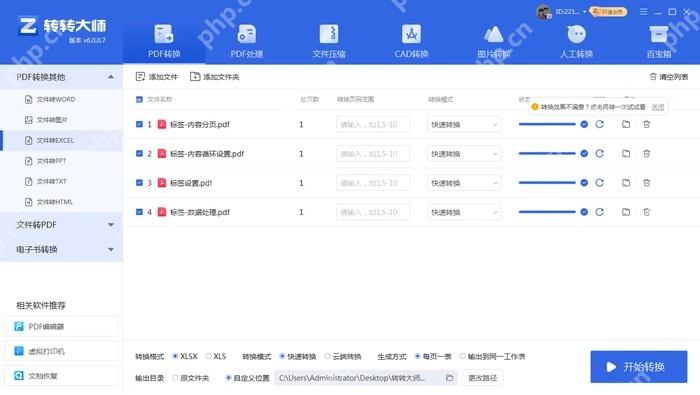Open the 图片转换 tab
Image resolution: width=700 pixels, height=395 pixels.
493,41
